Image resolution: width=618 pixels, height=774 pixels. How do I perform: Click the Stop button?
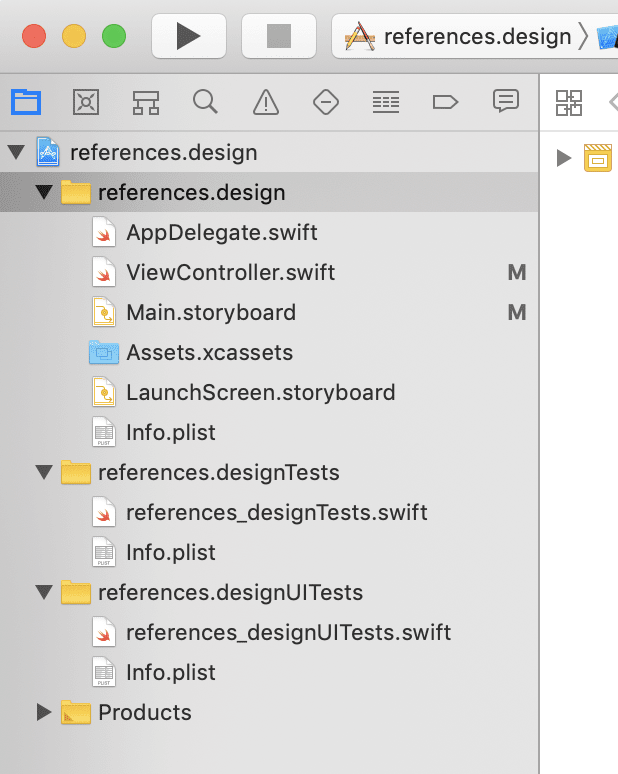click(279, 37)
